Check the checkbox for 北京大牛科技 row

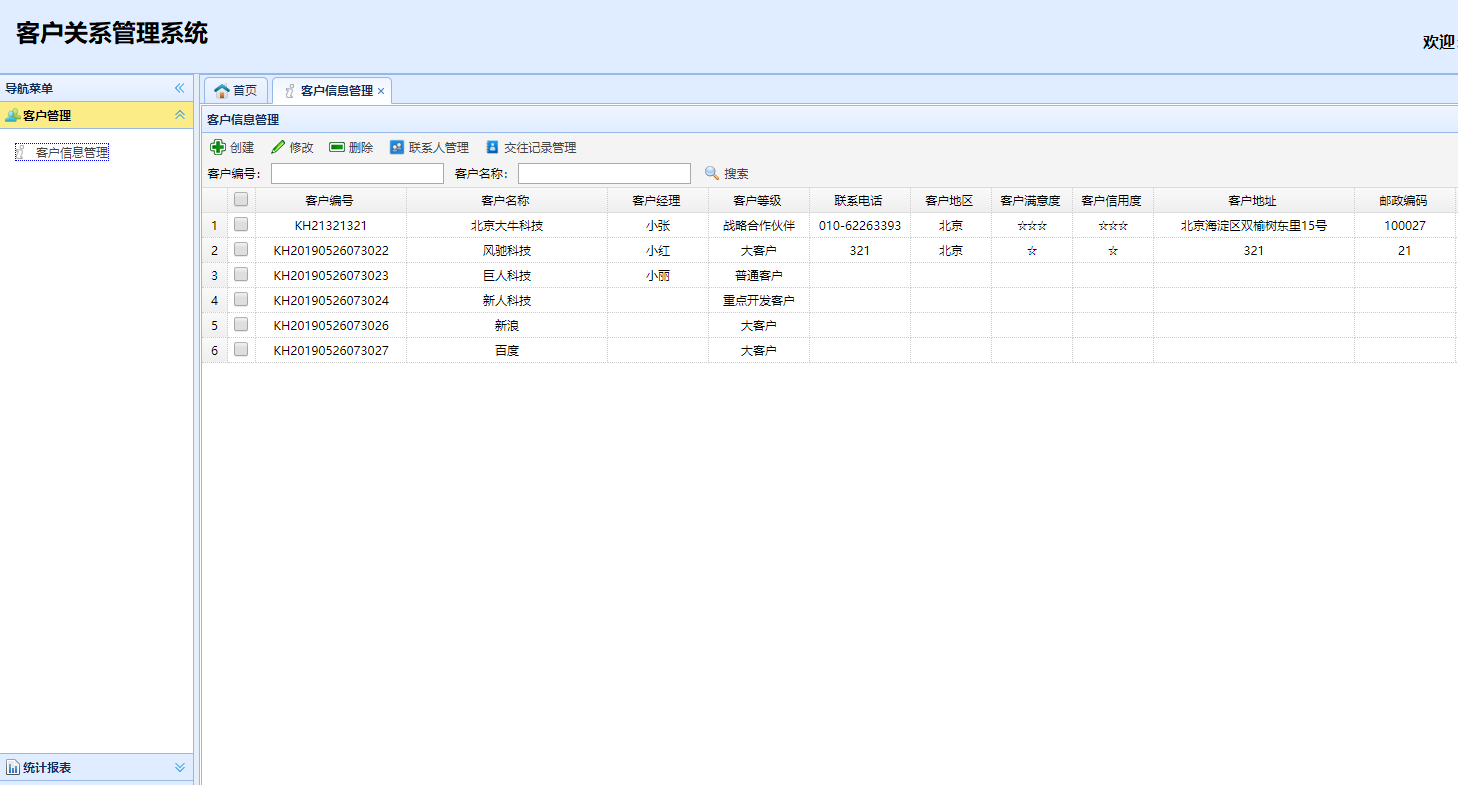240,225
